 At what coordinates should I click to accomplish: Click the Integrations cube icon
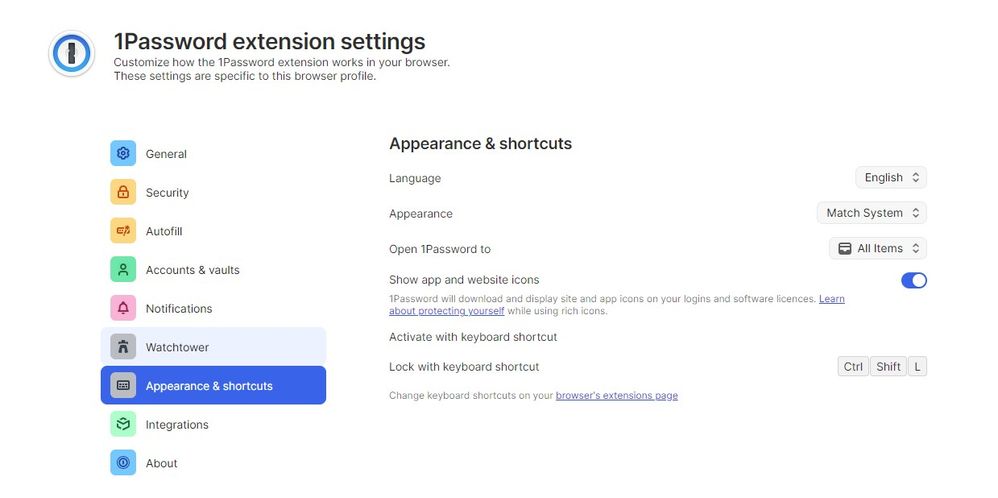[x=123, y=424]
